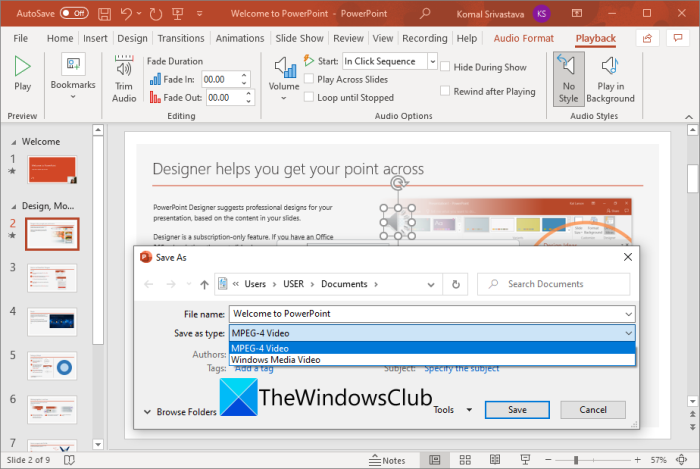Viewport: 700px width, 469px height.
Task: Click the Redo icon in title bar
Action: (x=156, y=14)
